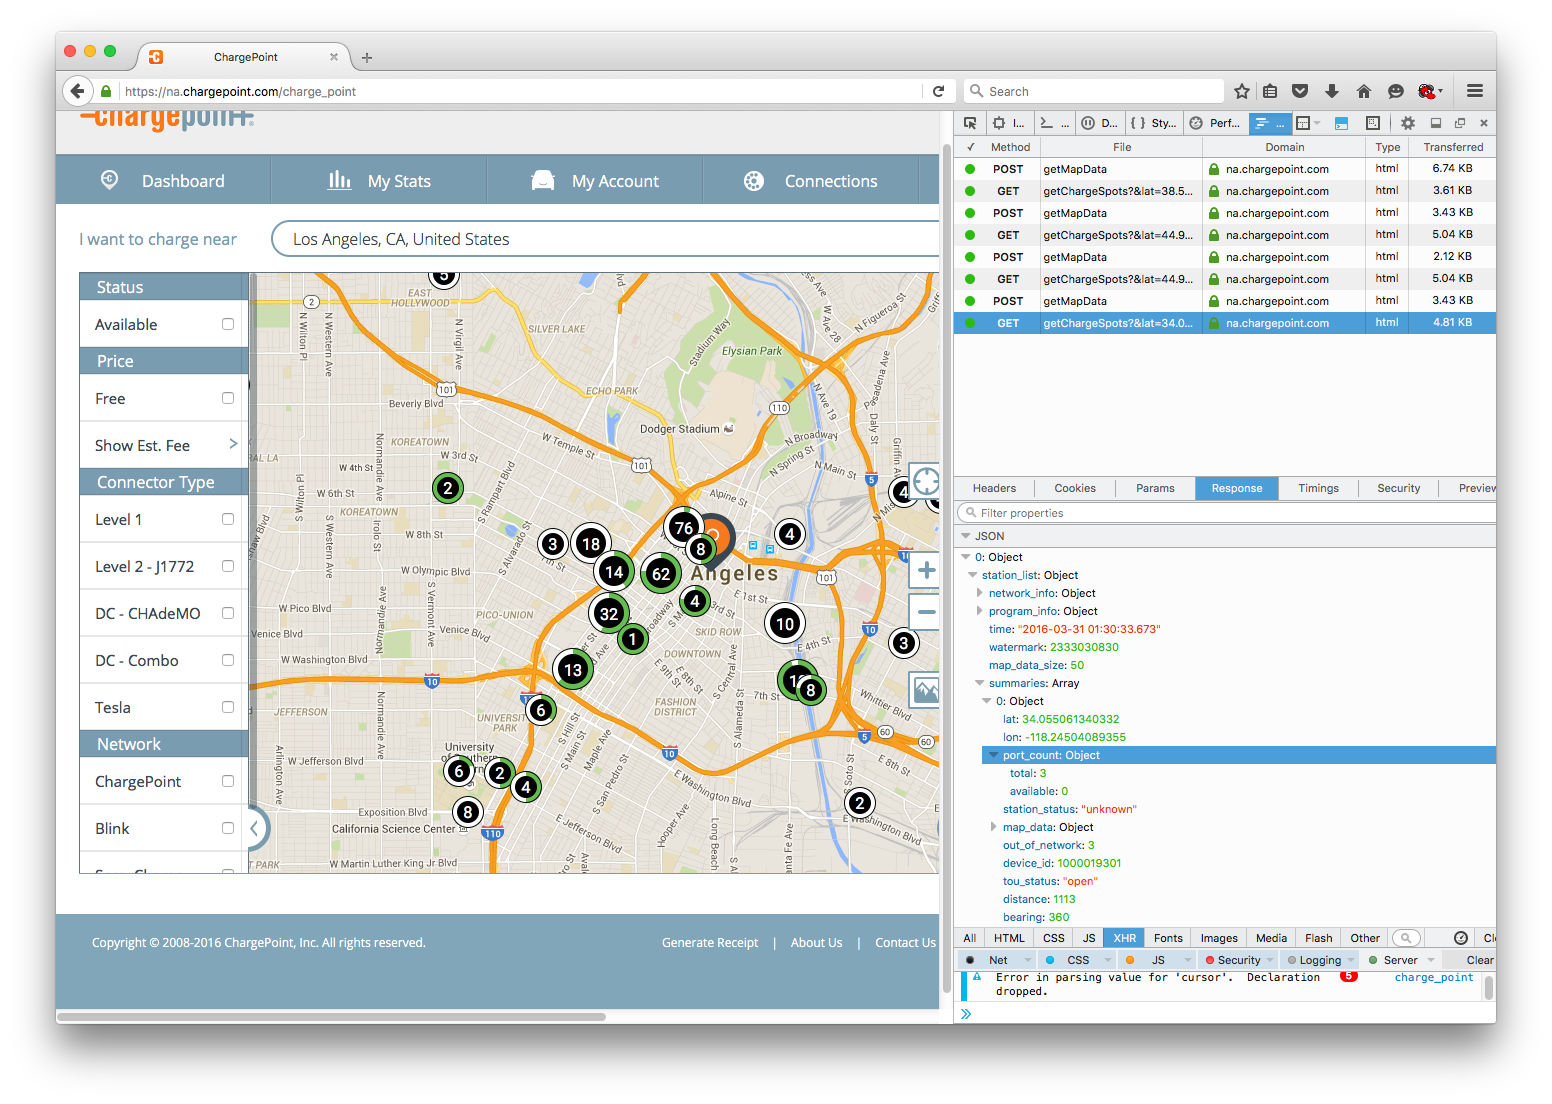This screenshot has width=1552, height=1104.
Task: Open the Connections navigation tab
Action: tap(811, 181)
